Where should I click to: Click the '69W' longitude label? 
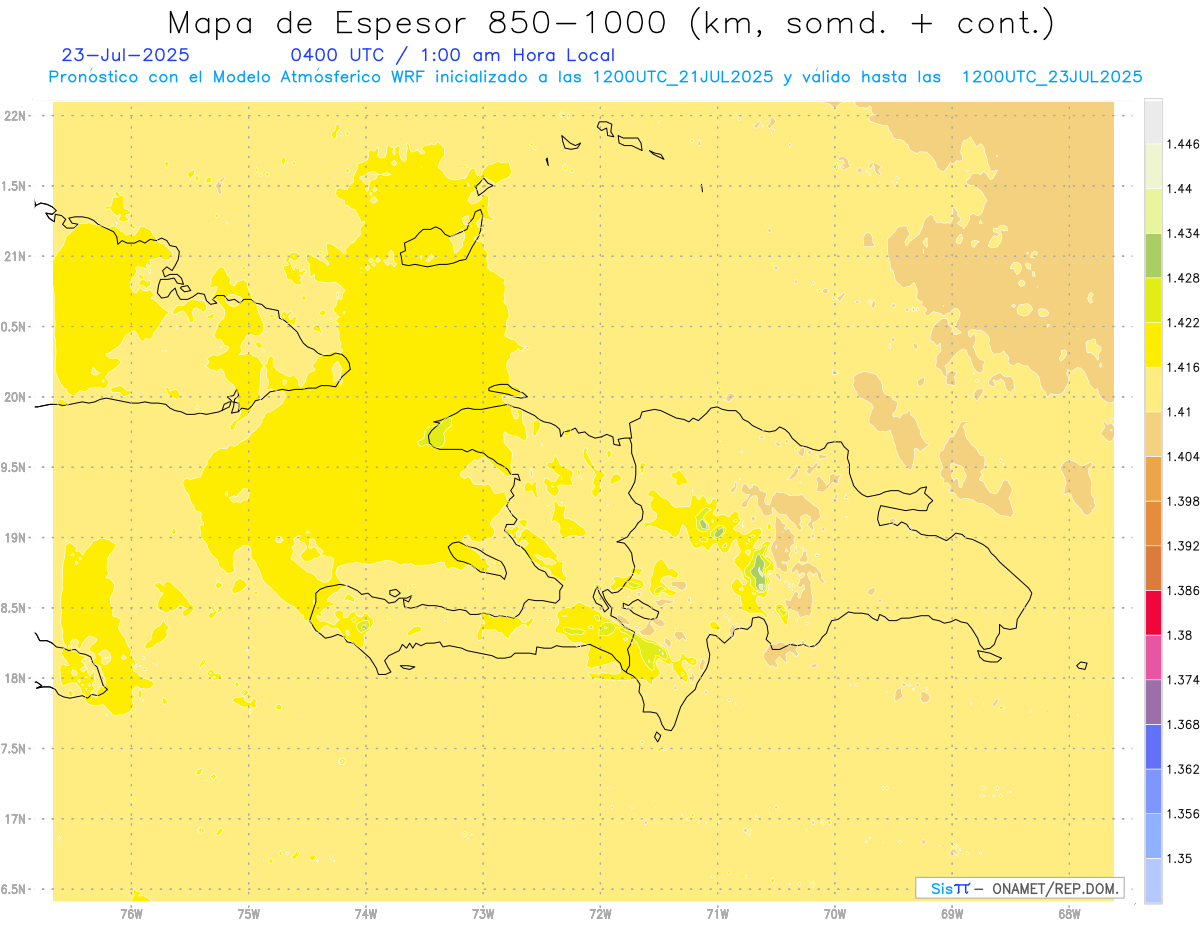click(x=952, y=913)
